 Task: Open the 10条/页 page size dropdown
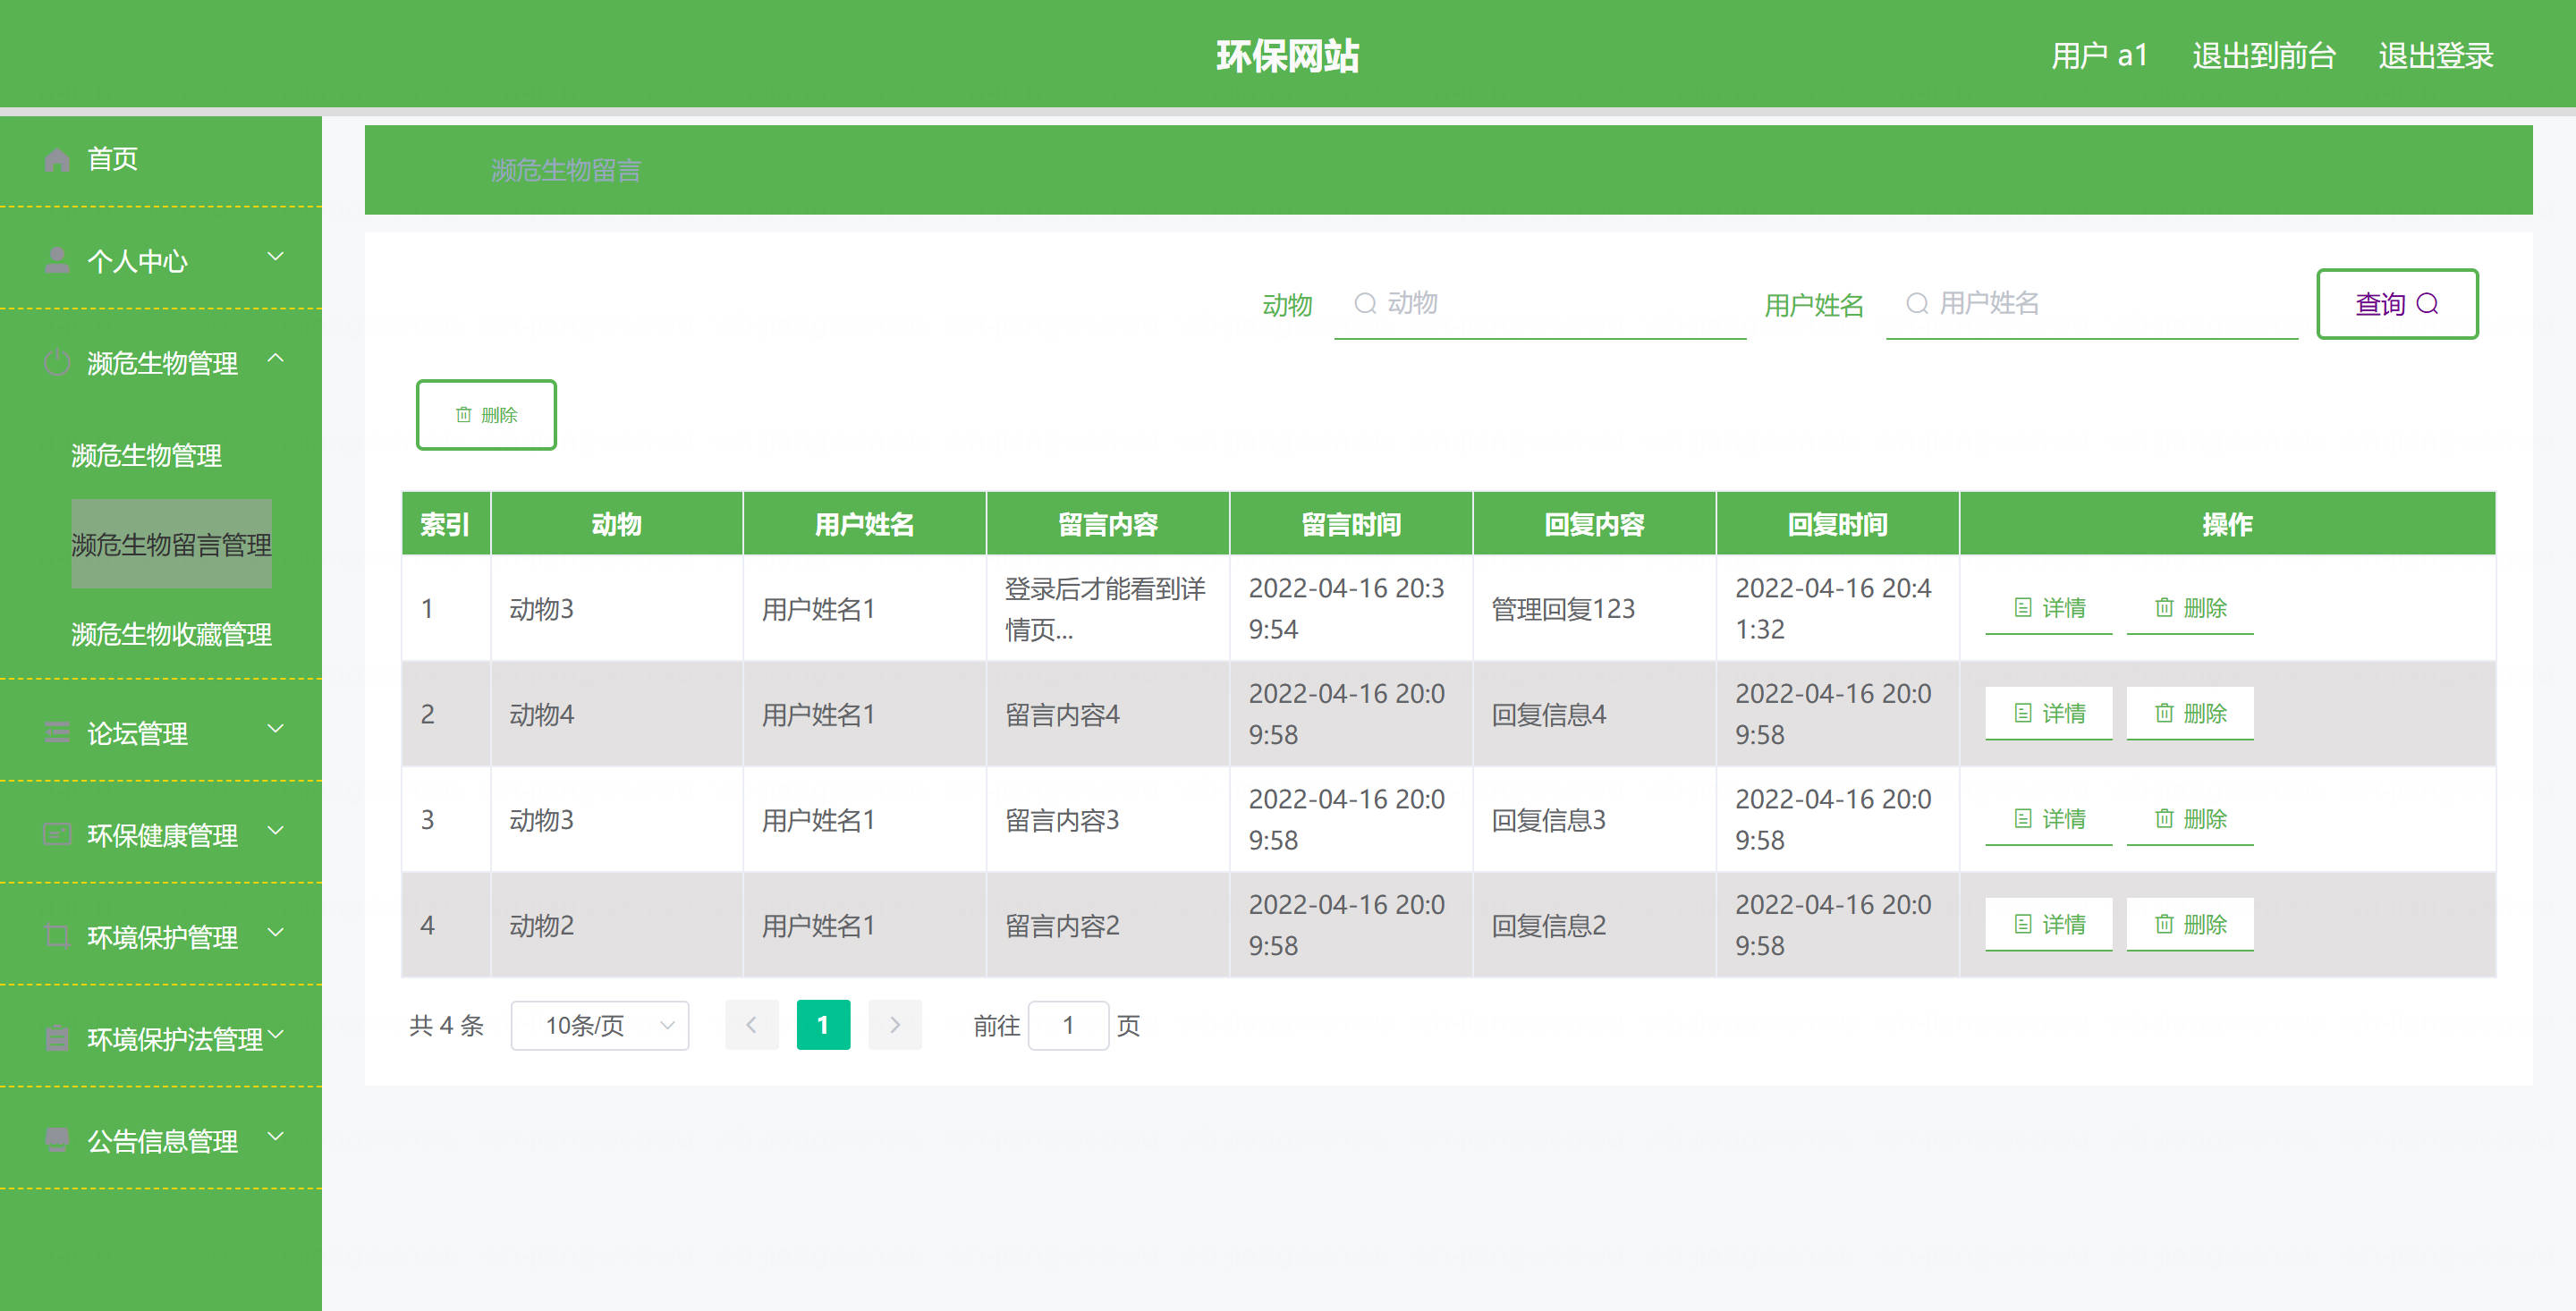tap(599, 1026)
